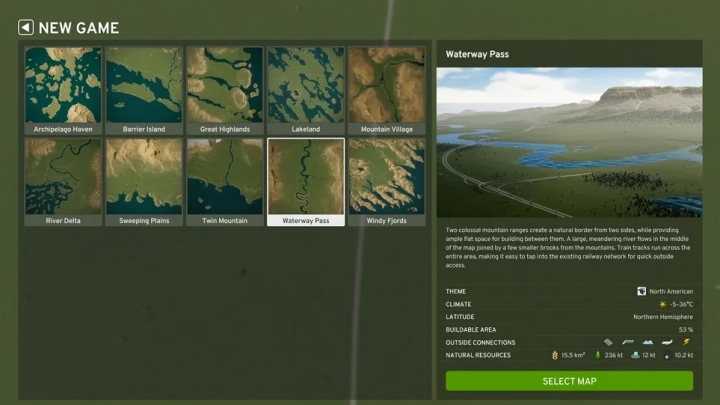Pick the Twin Mountain map
The height and width of the screenshot is (405, 720).
225,182
